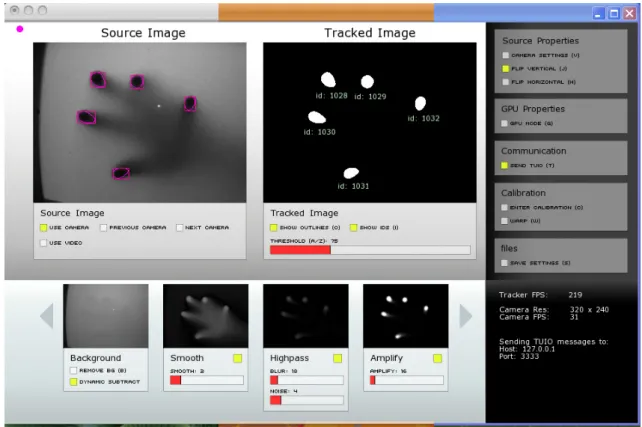This screenshot has height=427, width=642.
Task: Toggle the Smooth filter yellow square
Action: tap(237, 359)
